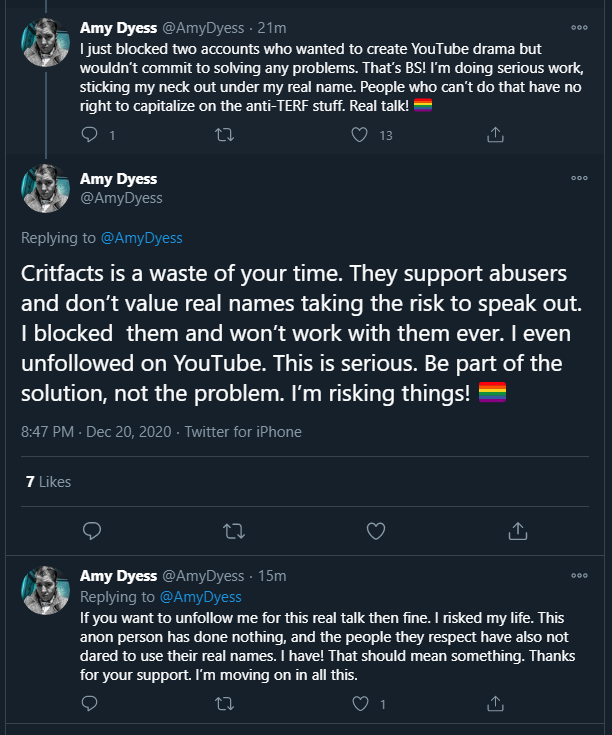Click the 8:47 PM Dec 20, 2020 timestamp
612x735 pixels.
(96, 432)
